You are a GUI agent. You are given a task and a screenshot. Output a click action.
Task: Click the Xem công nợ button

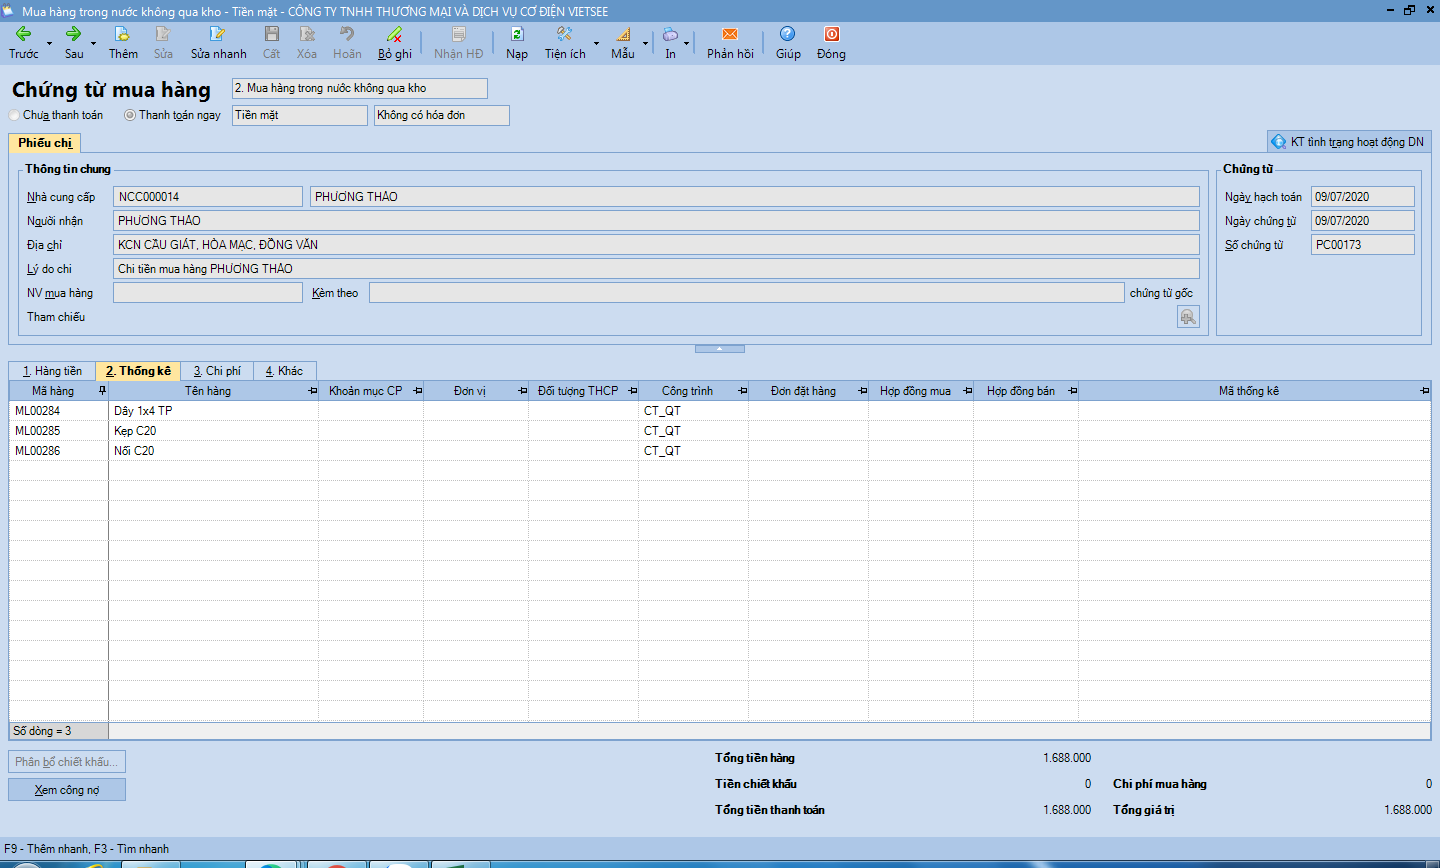(x=67, y=790)
